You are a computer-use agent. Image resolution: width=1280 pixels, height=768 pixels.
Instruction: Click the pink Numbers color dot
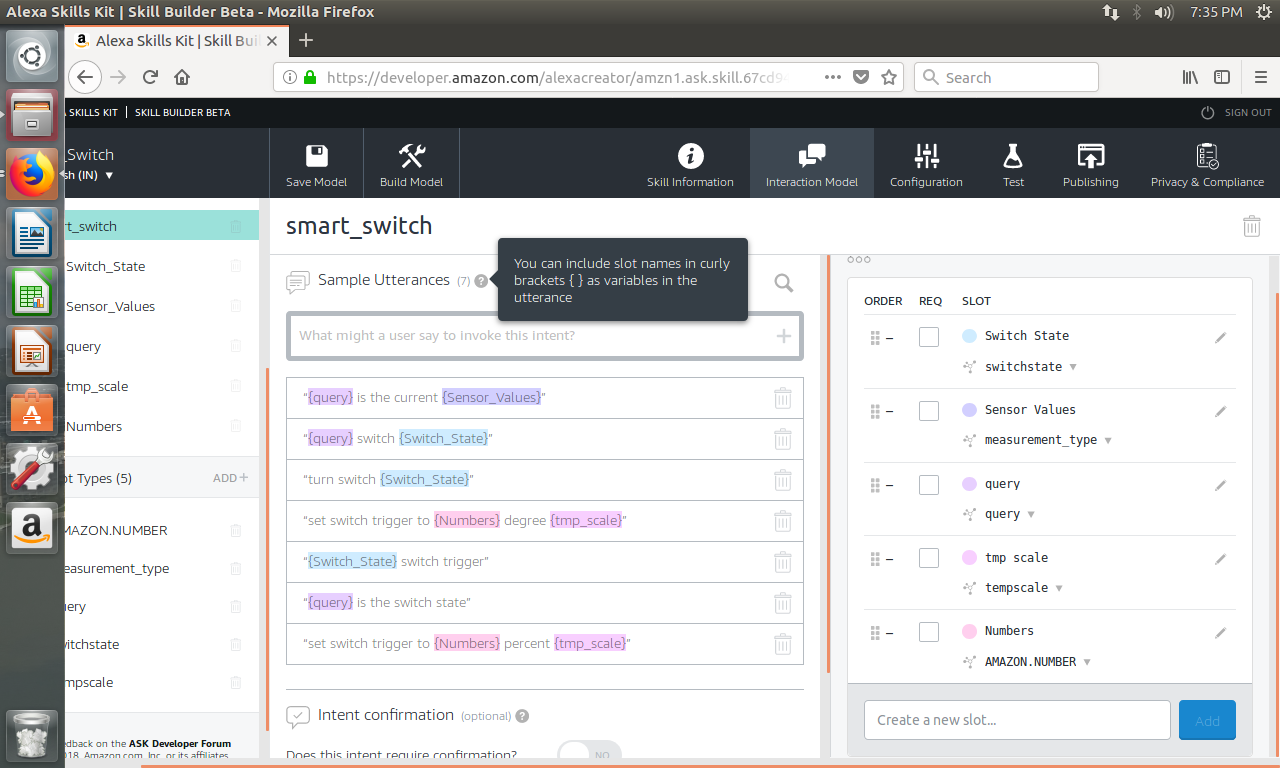coord(969,631)
